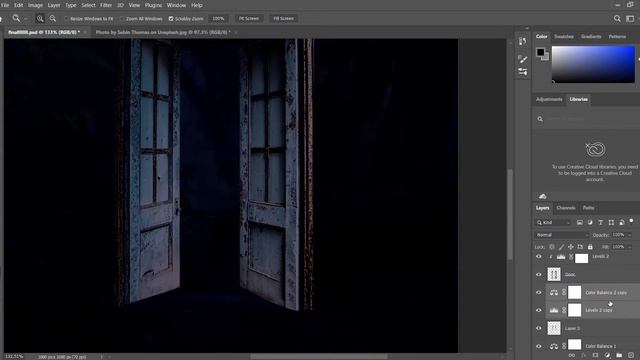
Task: Filter layers by adjustment layers icon
Action: click(x=590, y=222)
